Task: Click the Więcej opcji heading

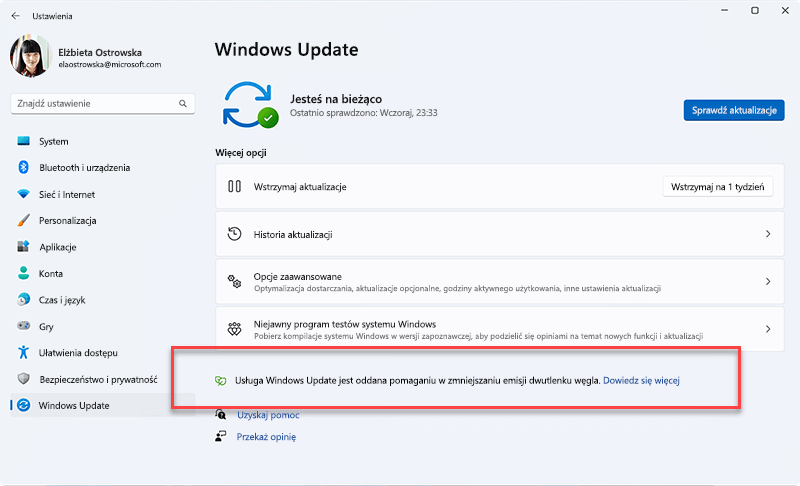Action: (x=241, y=153)
